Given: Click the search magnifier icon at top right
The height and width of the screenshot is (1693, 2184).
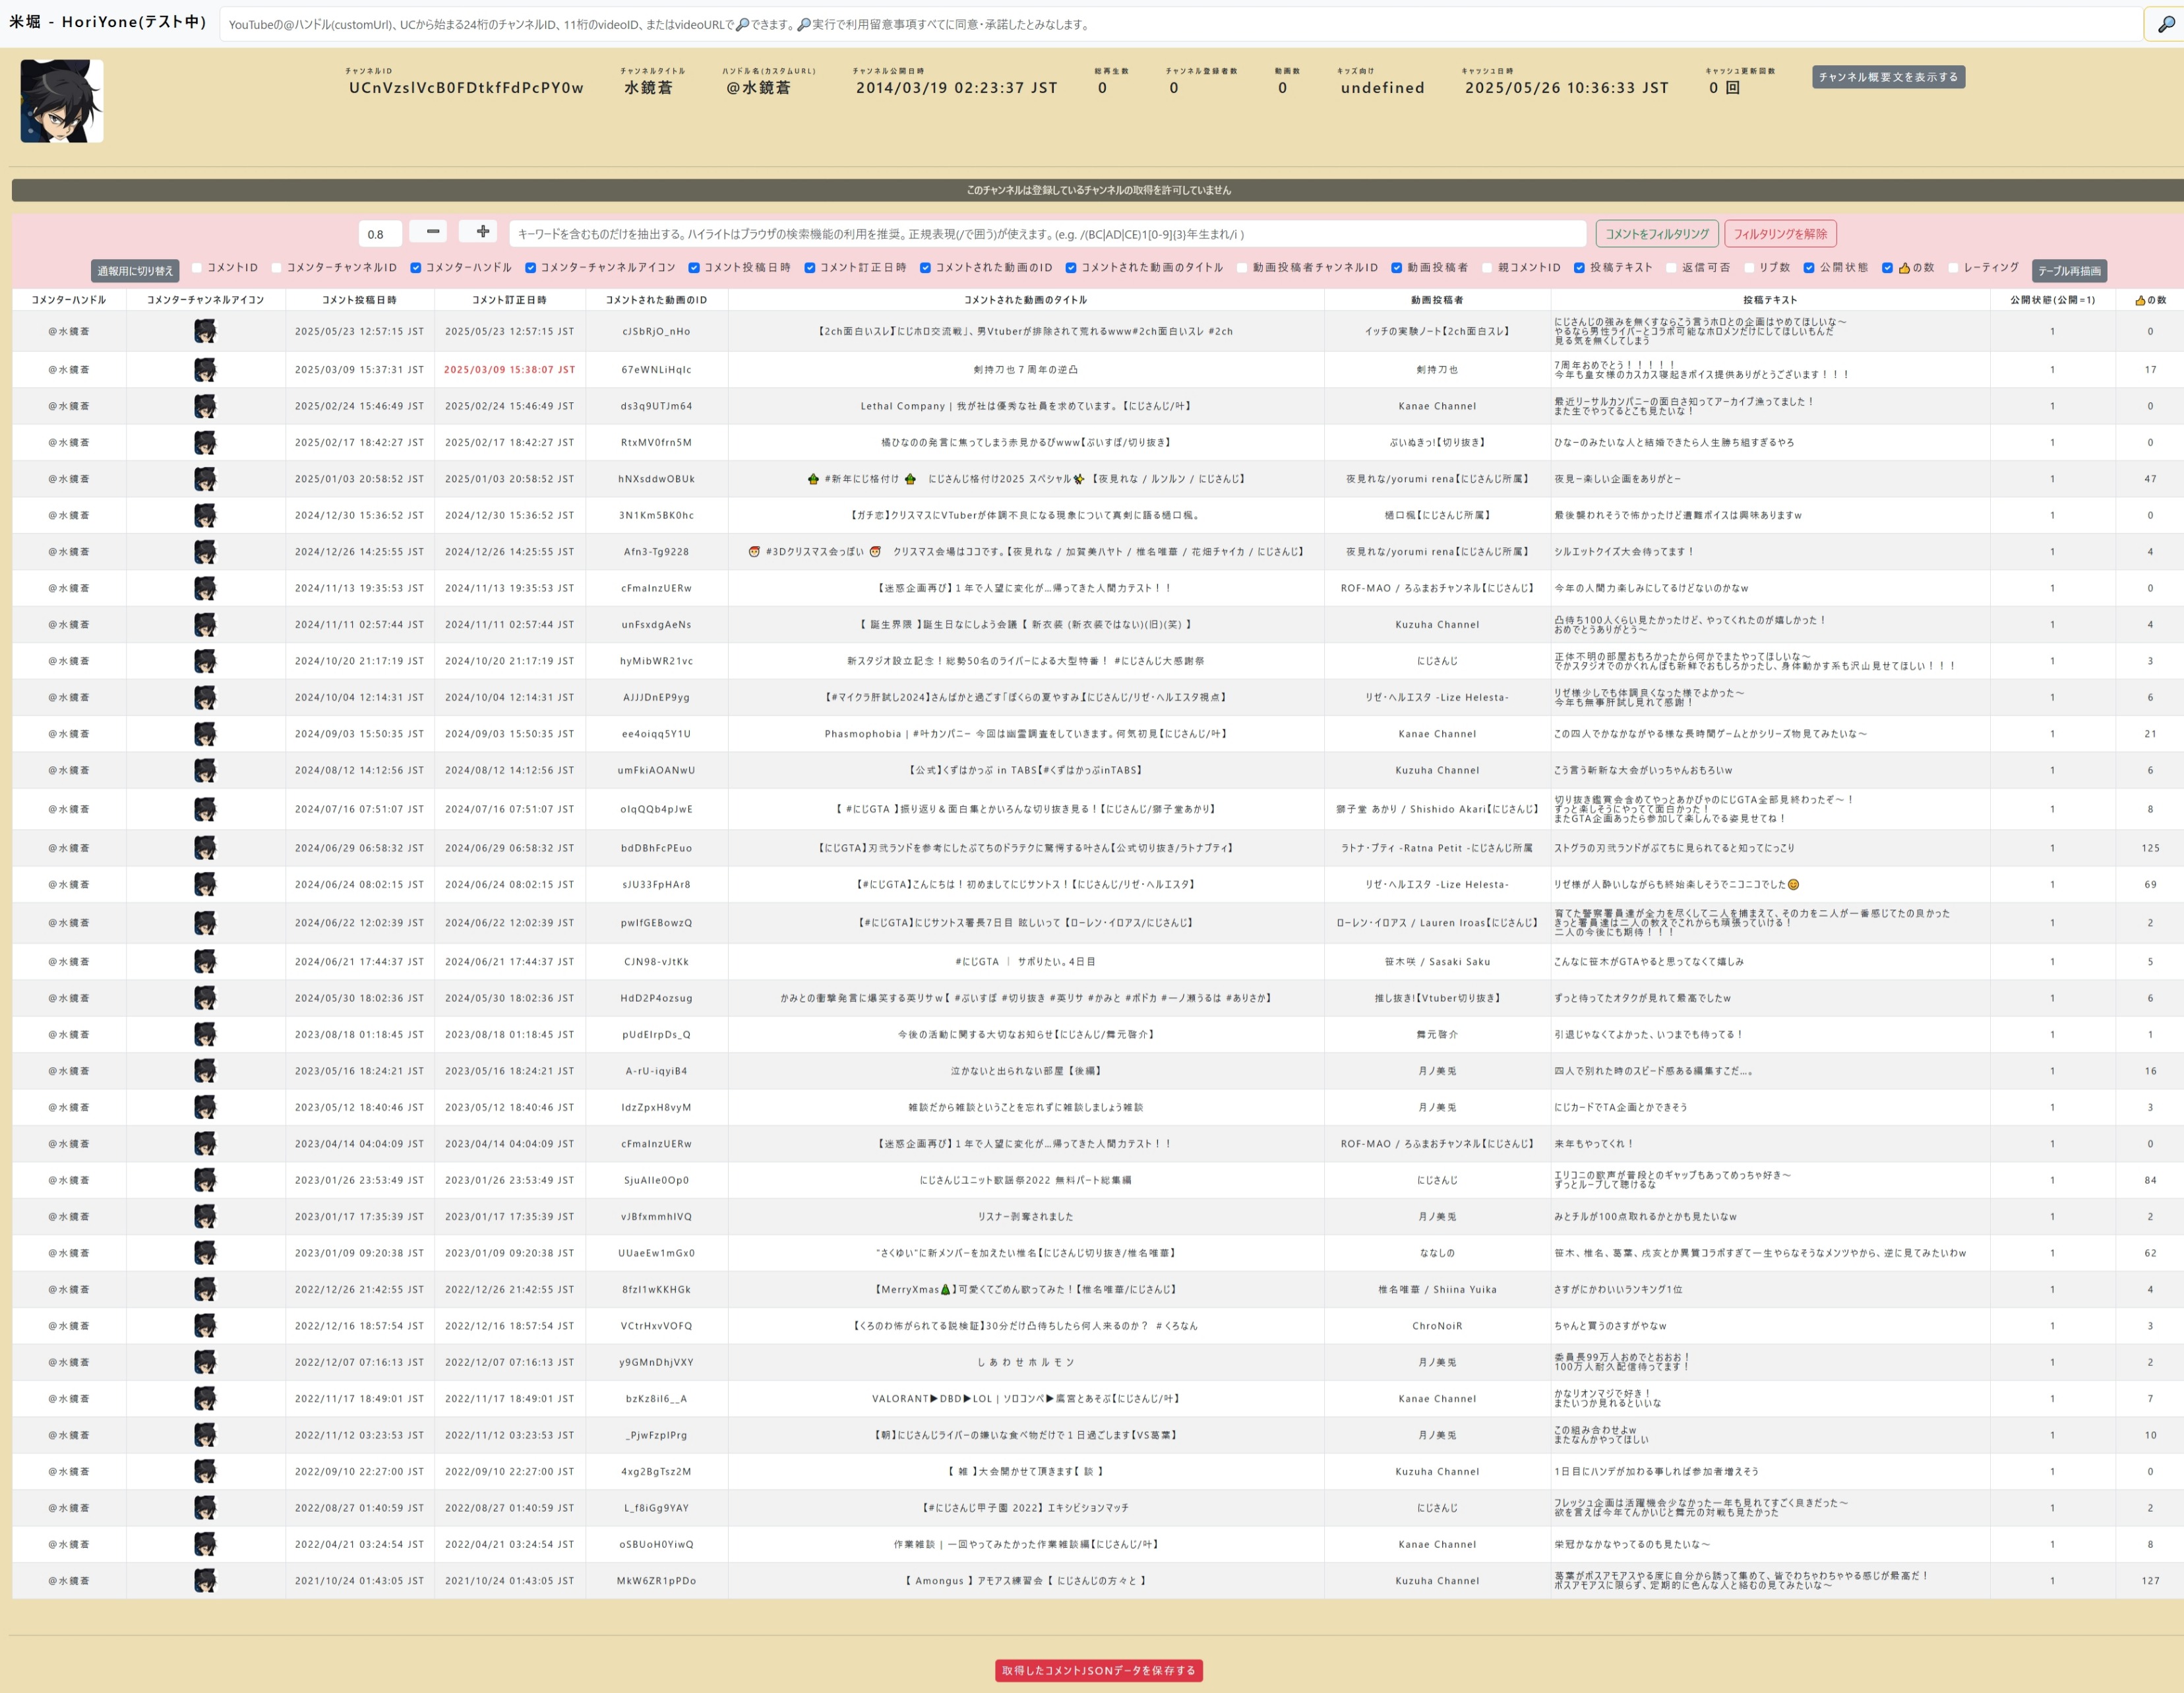Looking at the screenshot, I should (2165, 24).
